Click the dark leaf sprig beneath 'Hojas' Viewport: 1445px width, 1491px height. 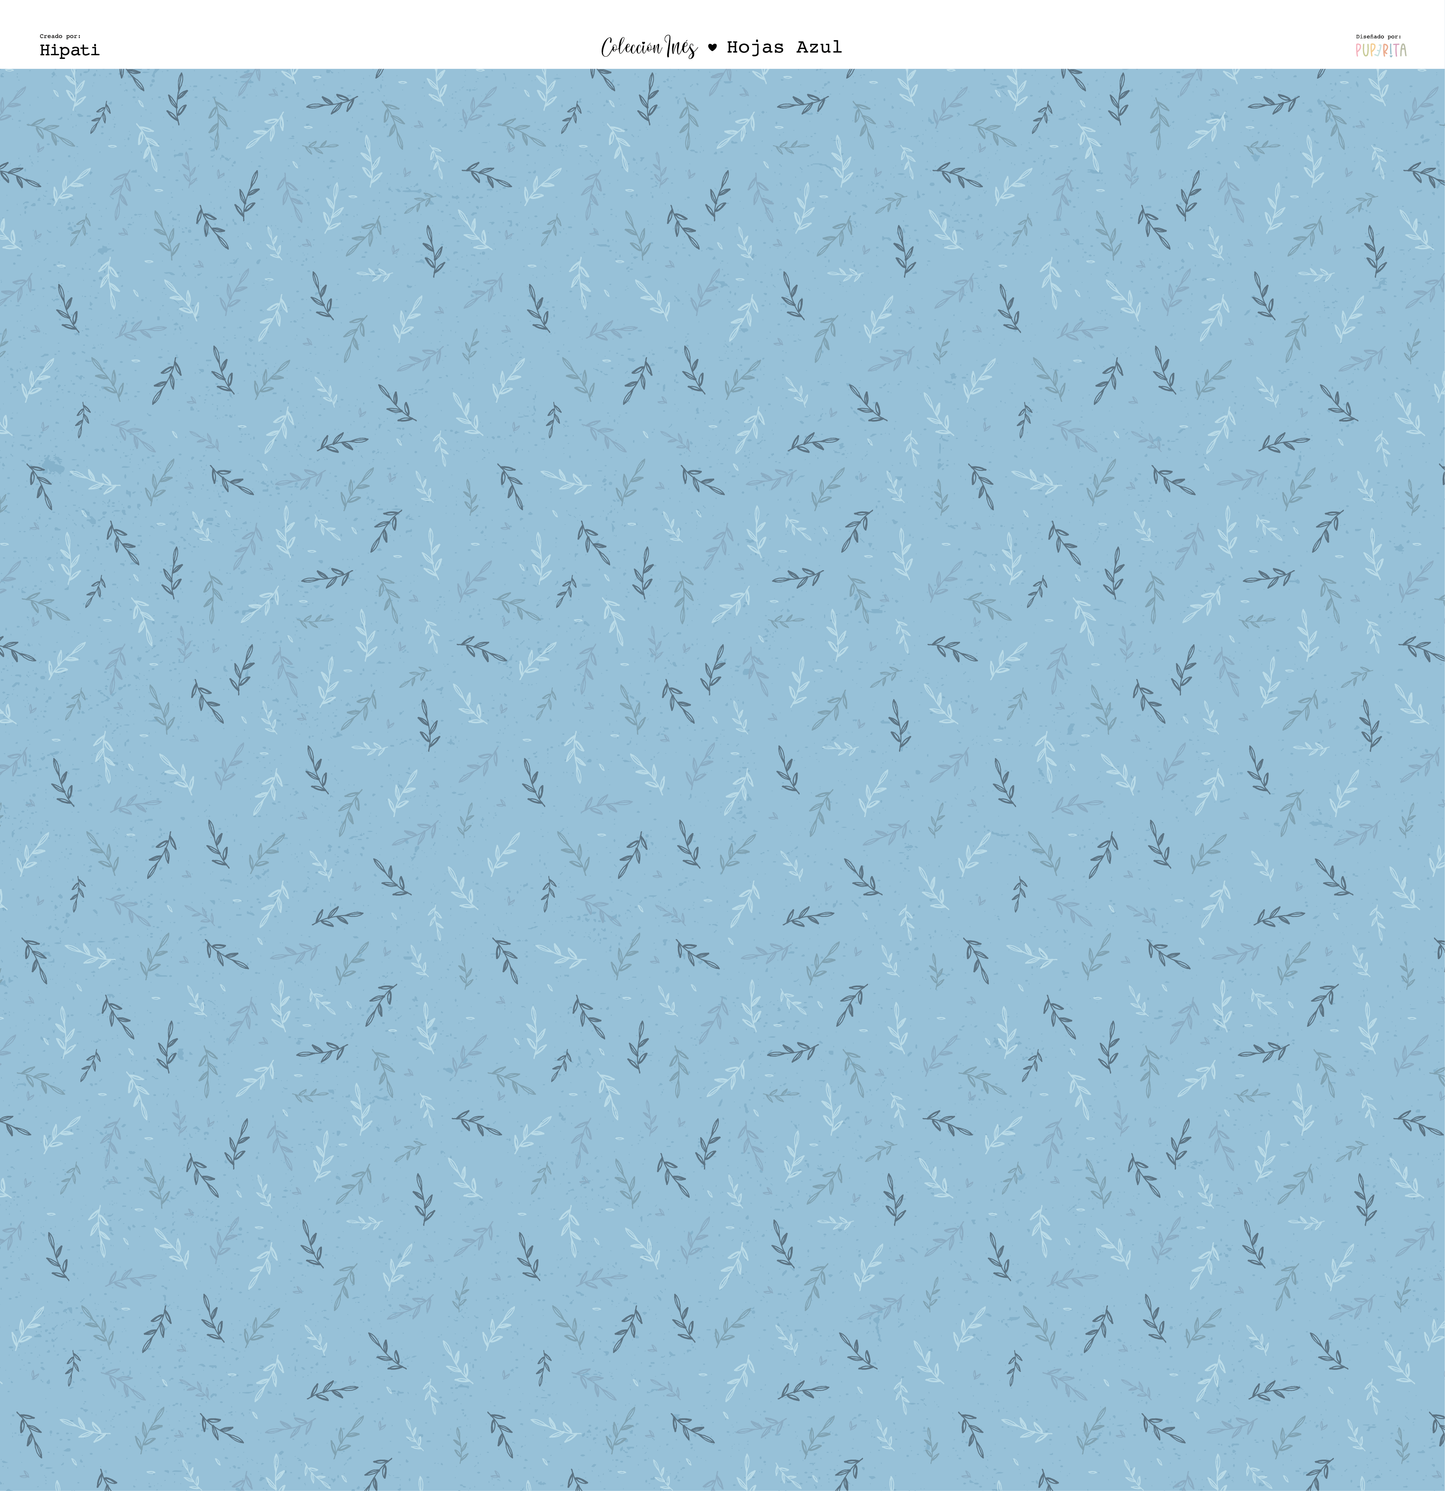(x=802, y=104)
